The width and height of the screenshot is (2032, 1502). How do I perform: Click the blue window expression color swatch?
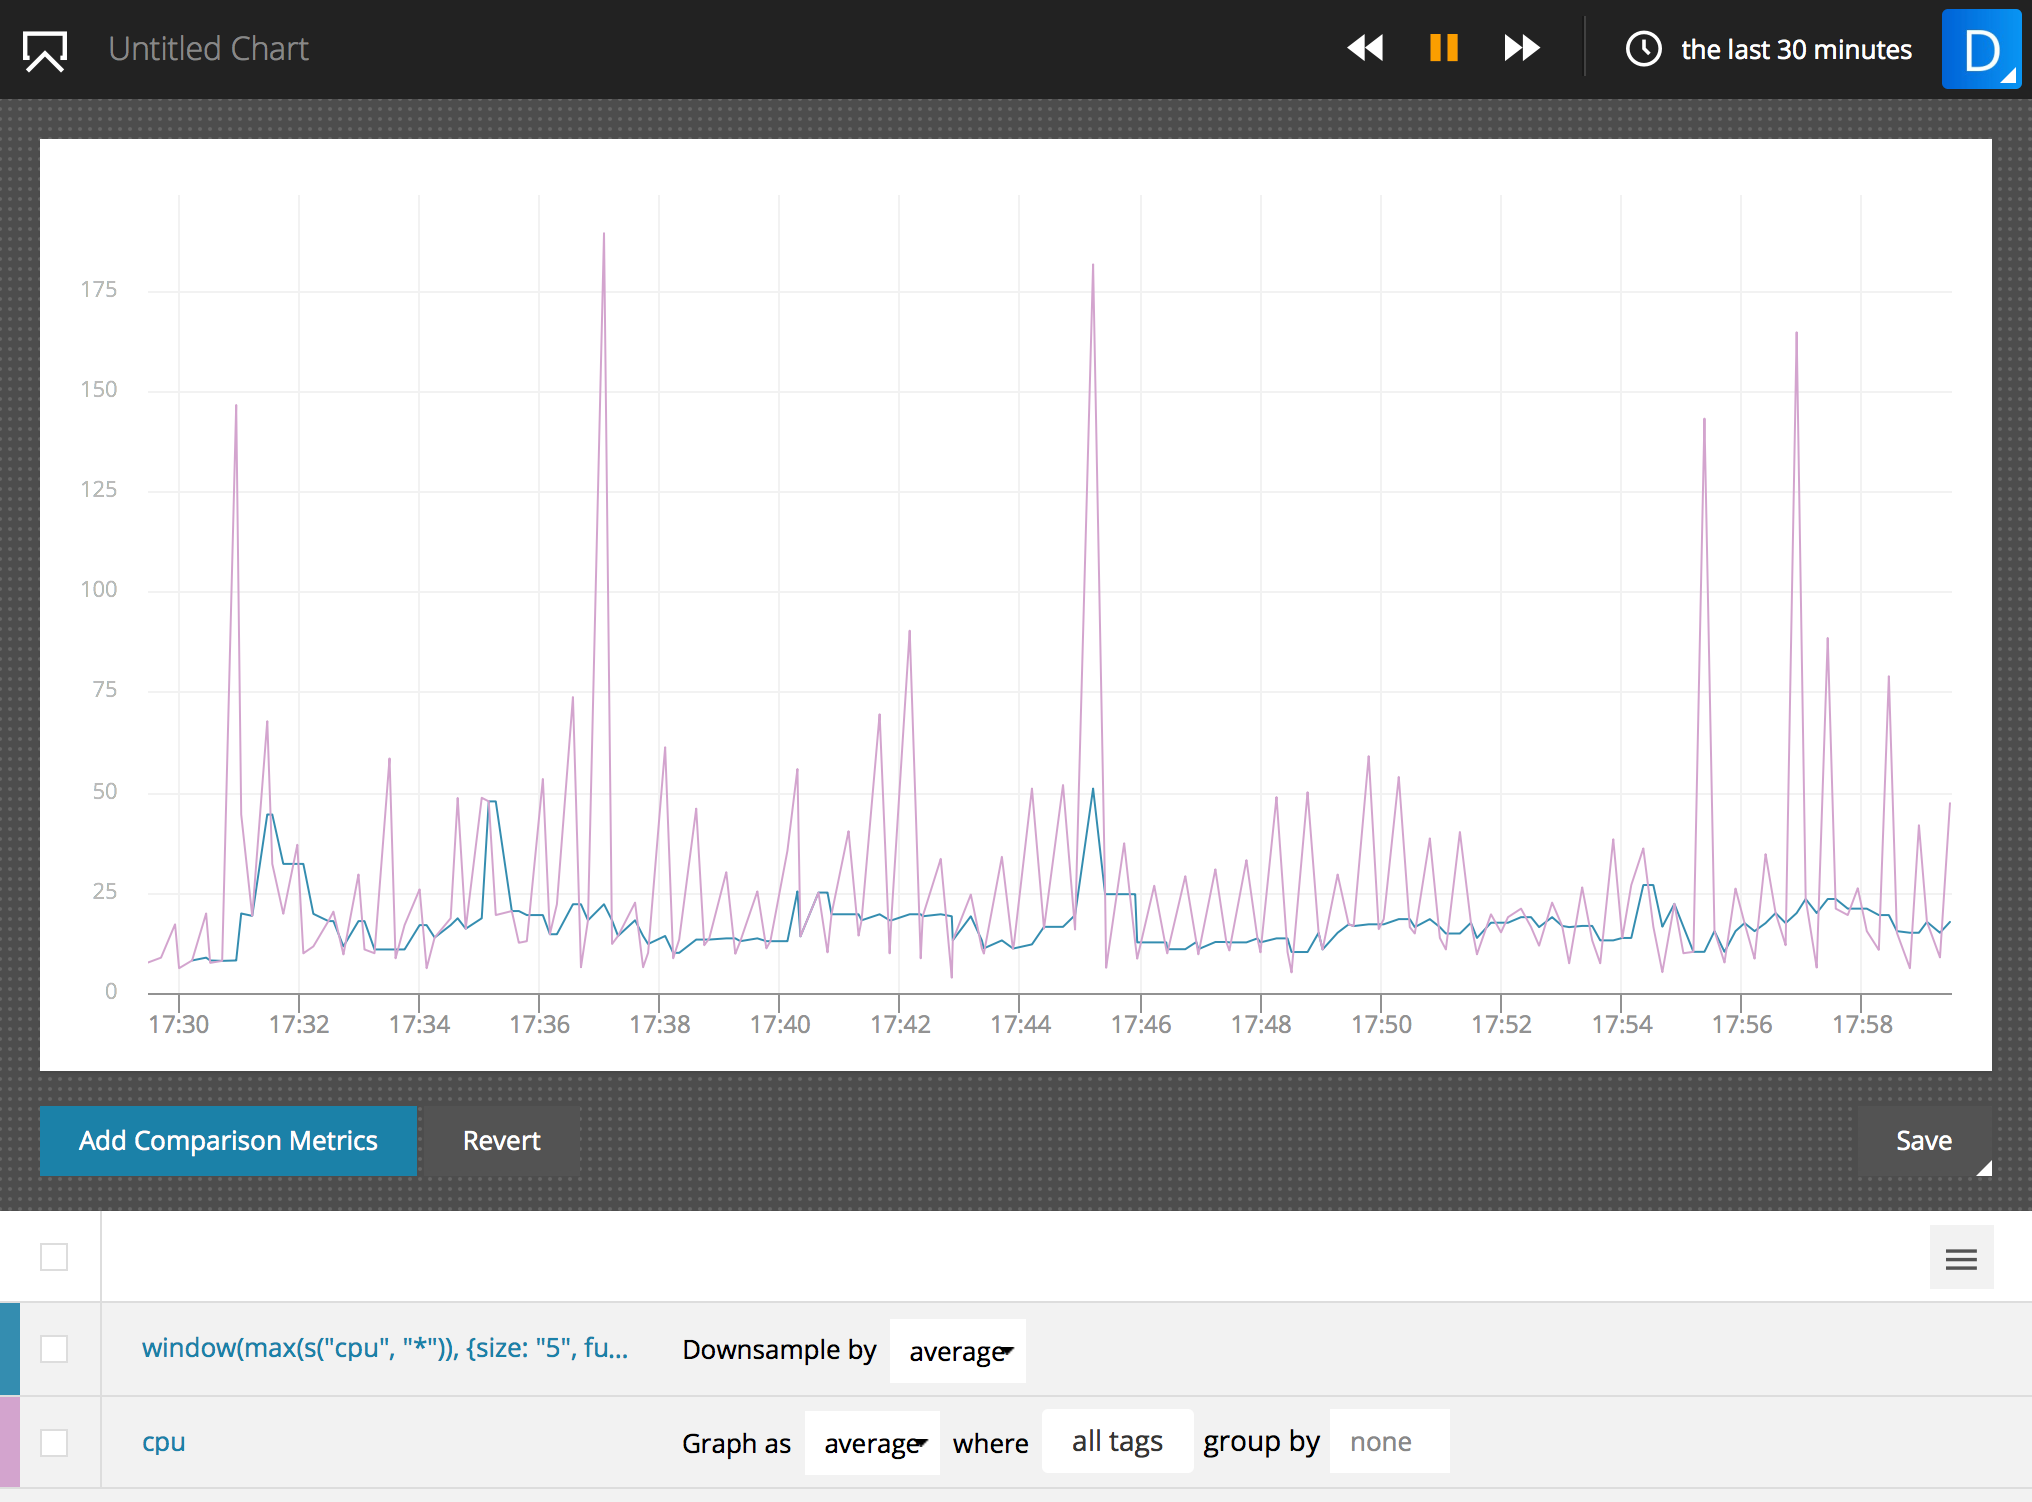(10, 1349)
